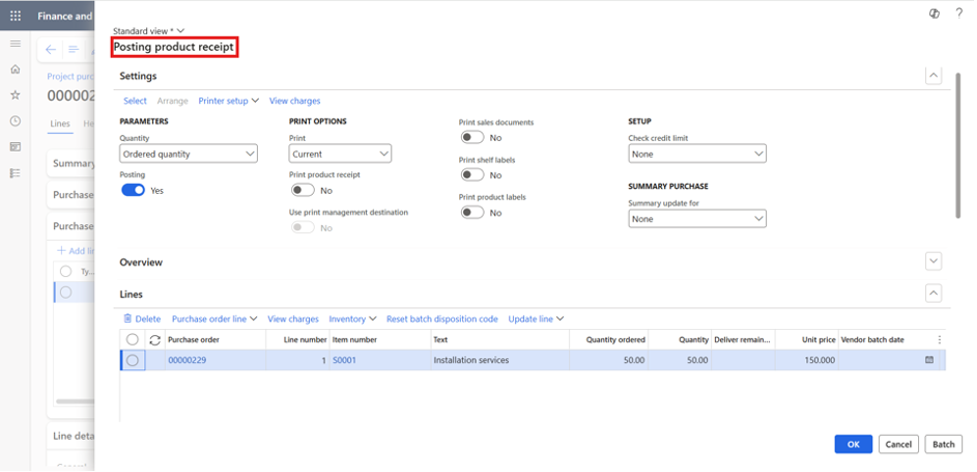Click the dialog vertical scrollbar

pos(958,145)
